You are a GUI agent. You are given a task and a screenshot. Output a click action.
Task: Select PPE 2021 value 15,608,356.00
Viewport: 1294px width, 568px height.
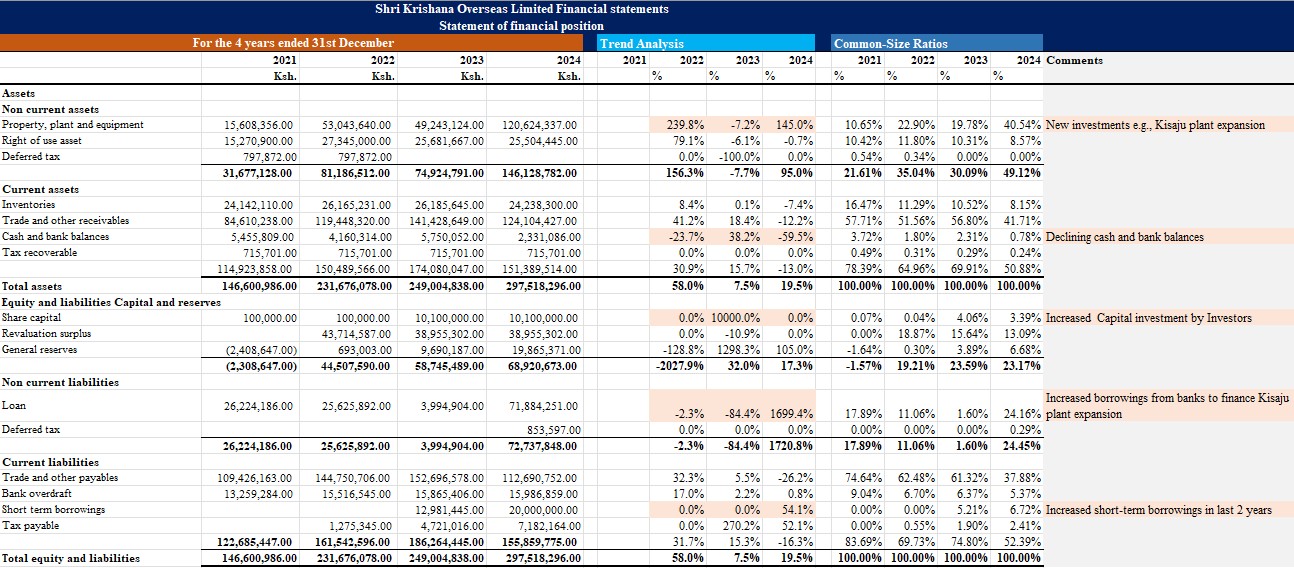tap(258, 125)
